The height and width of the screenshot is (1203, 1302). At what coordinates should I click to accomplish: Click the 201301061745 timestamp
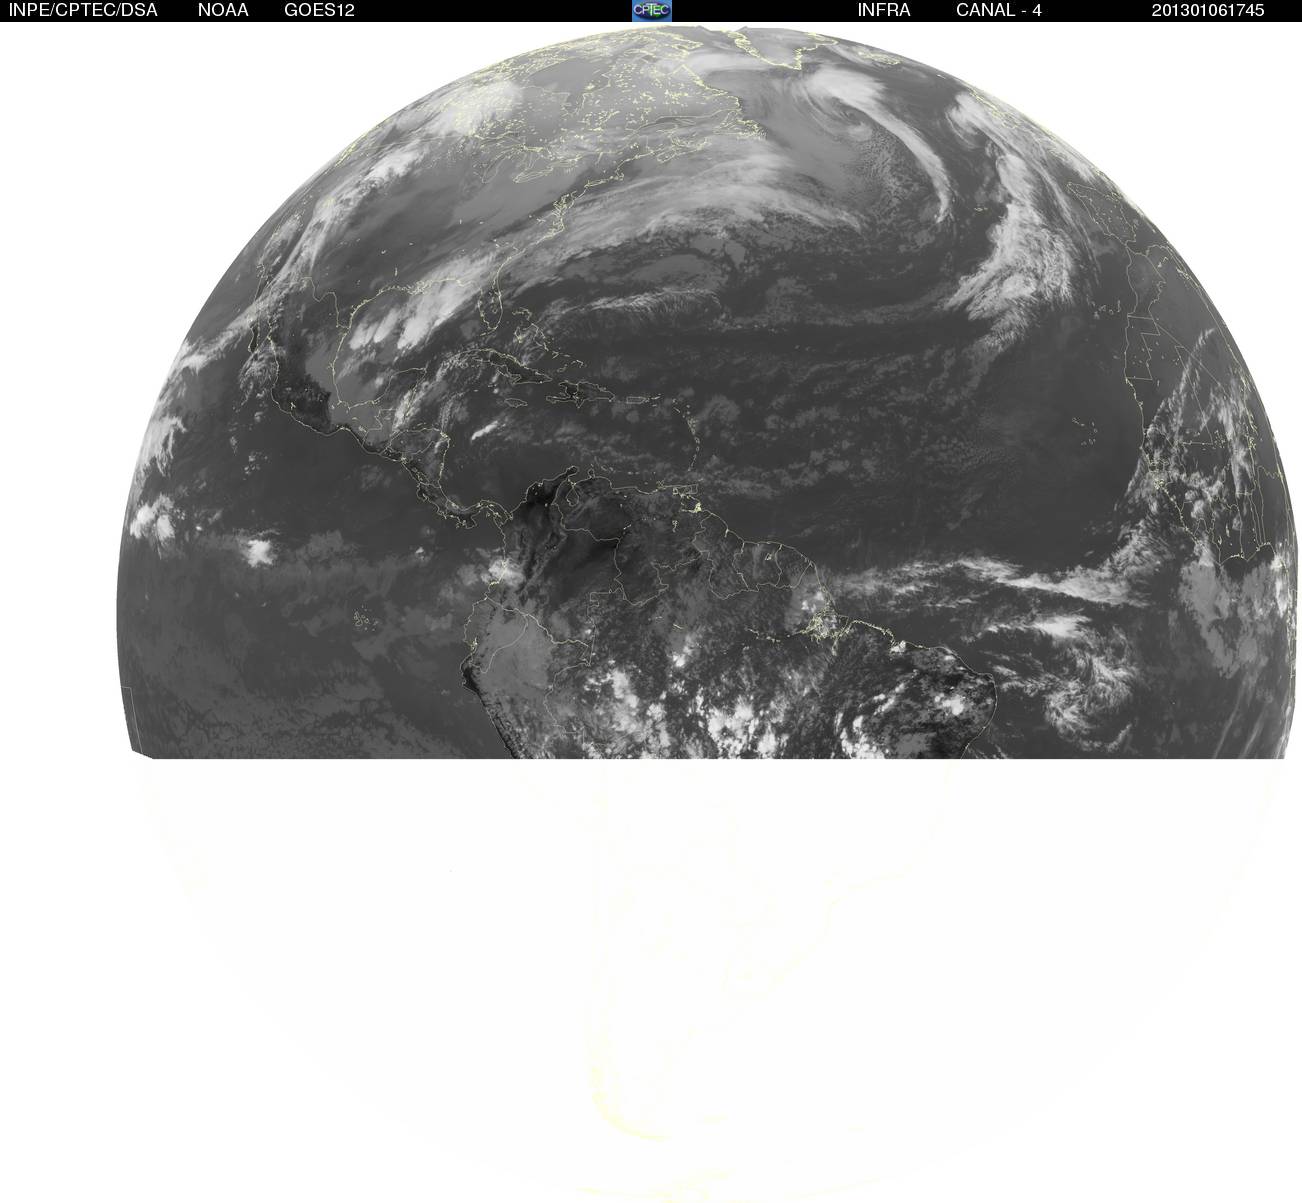(x=1208, y=11)
